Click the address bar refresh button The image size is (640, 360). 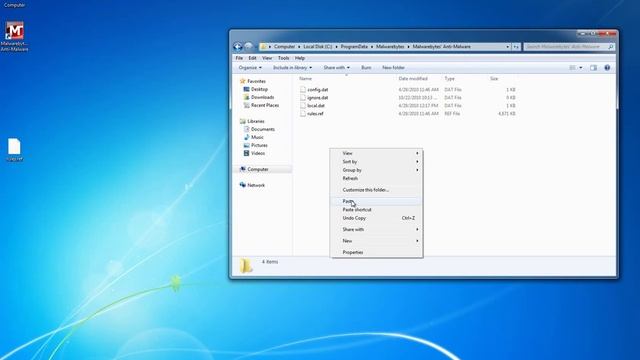[516, 47]
